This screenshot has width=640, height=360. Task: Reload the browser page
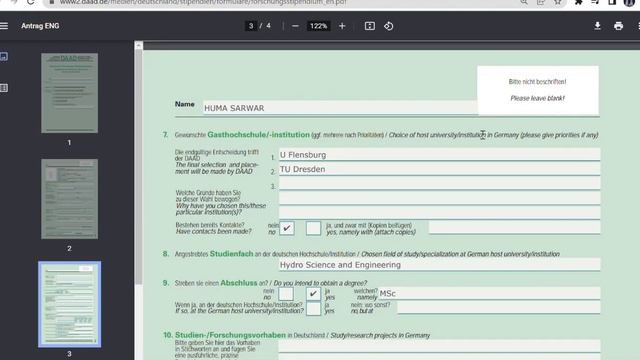click(x=30, y=2)
